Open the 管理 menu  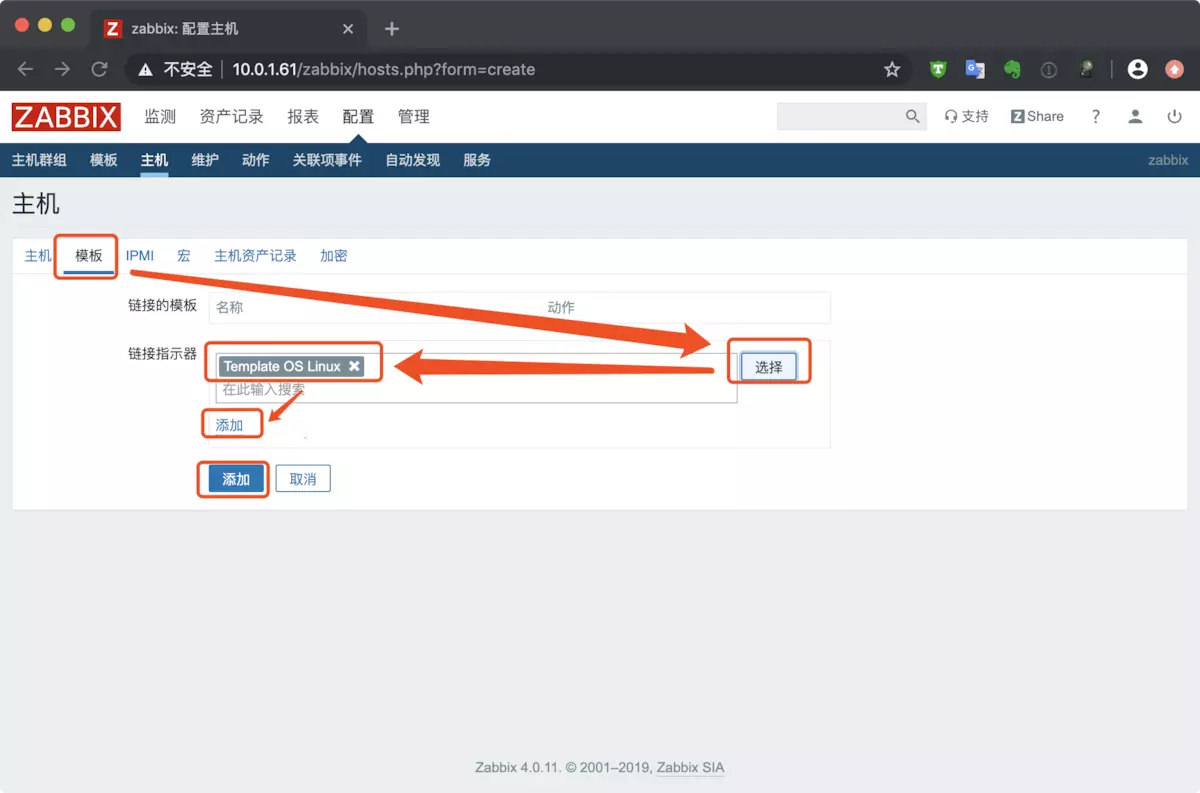[414, 116]
